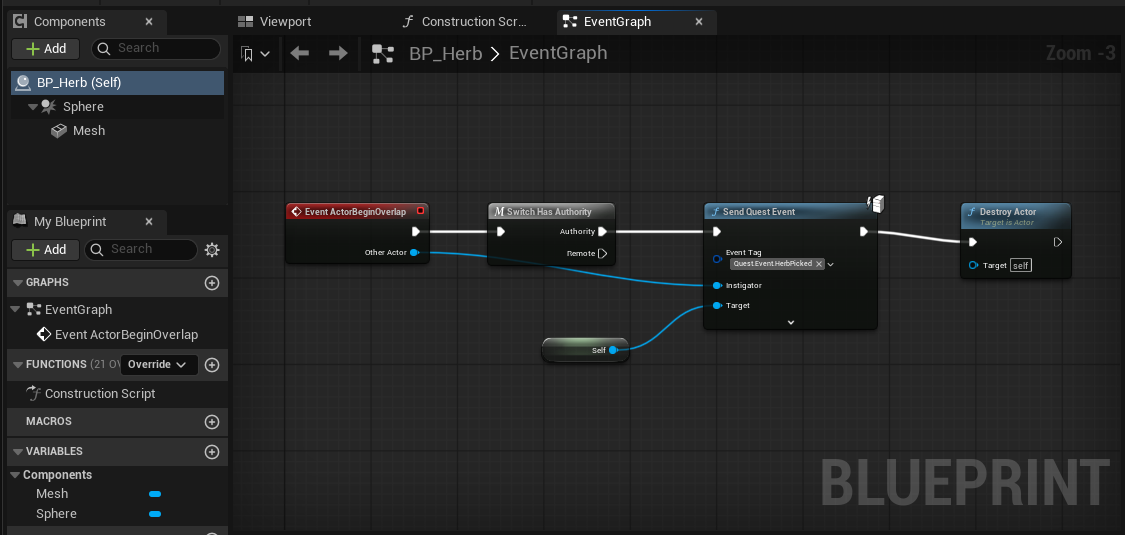The width and height of the screenshot is (1125, 535).
Task: Close the EventGraph tab
Action: (x=699, y=22)
